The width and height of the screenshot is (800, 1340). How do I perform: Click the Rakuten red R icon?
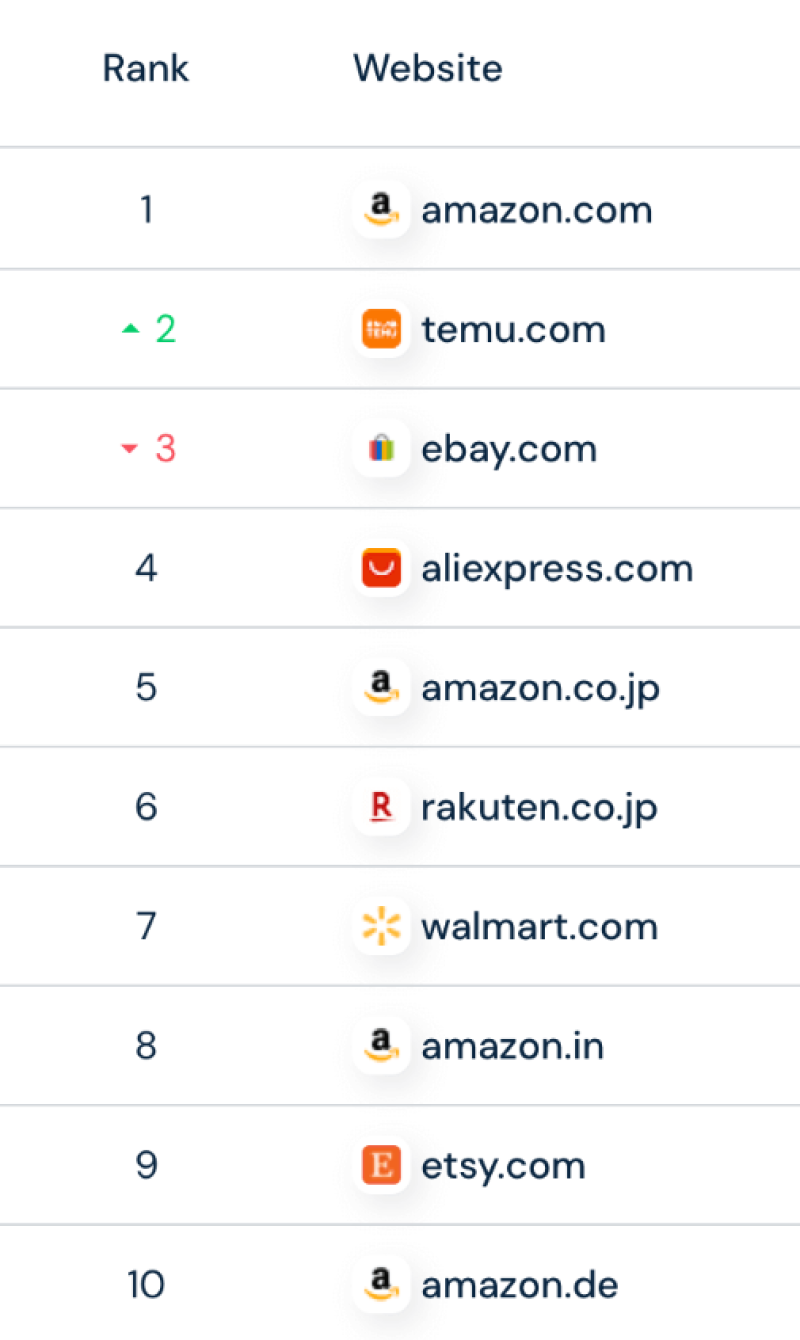coord(381,806)
